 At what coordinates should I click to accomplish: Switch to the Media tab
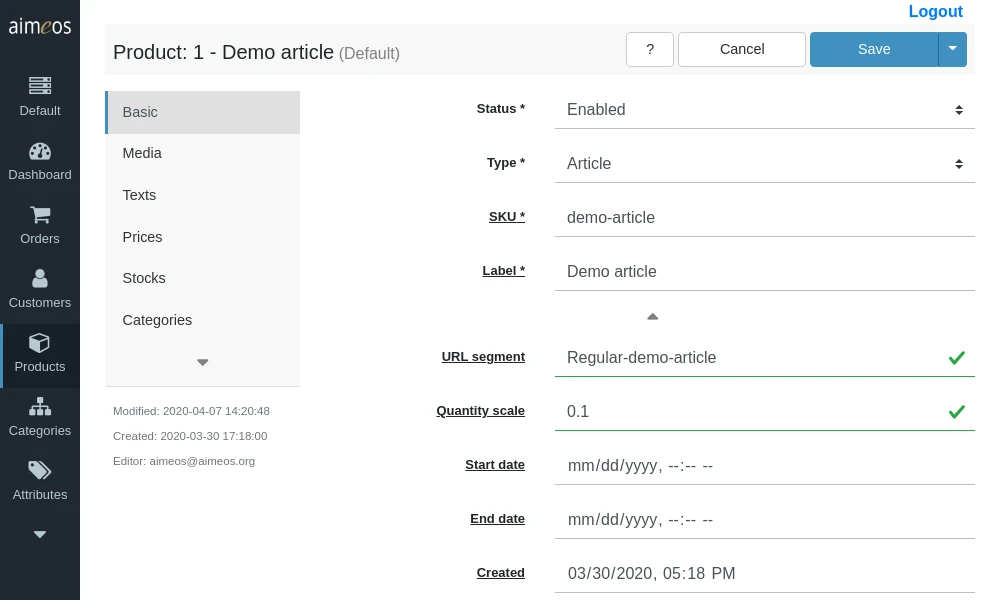pyautogui.click(x=203, y=154)
